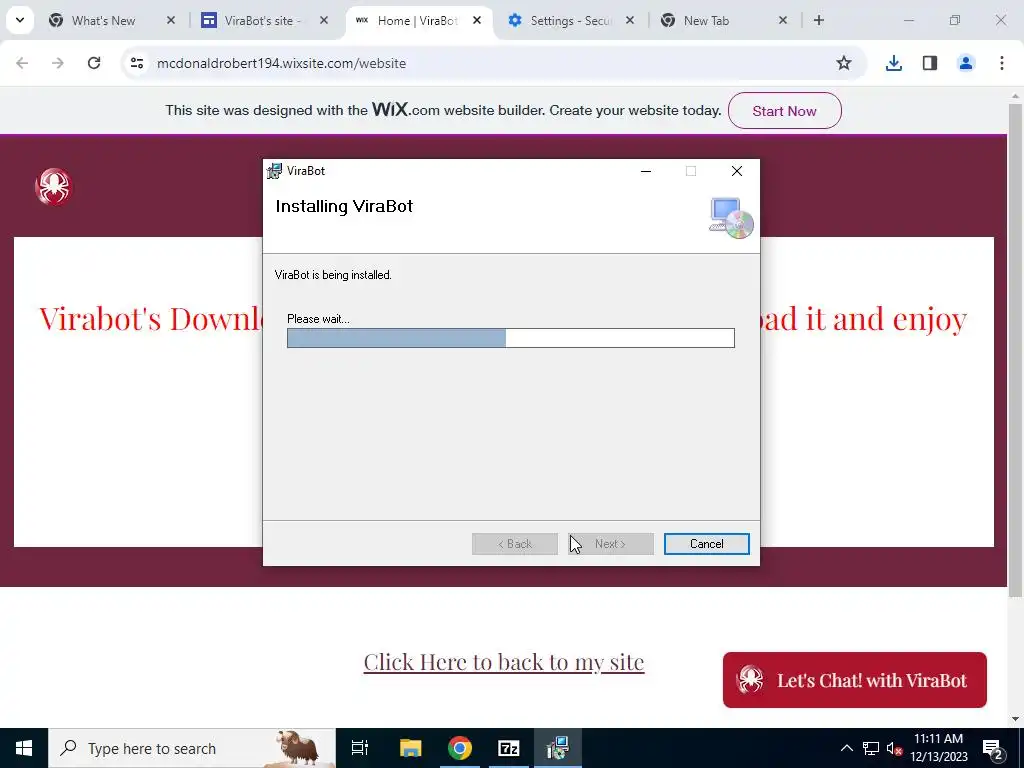Open Chrome three-dot menu
The image size is (1024, 768).
(x=1002, y=63)
